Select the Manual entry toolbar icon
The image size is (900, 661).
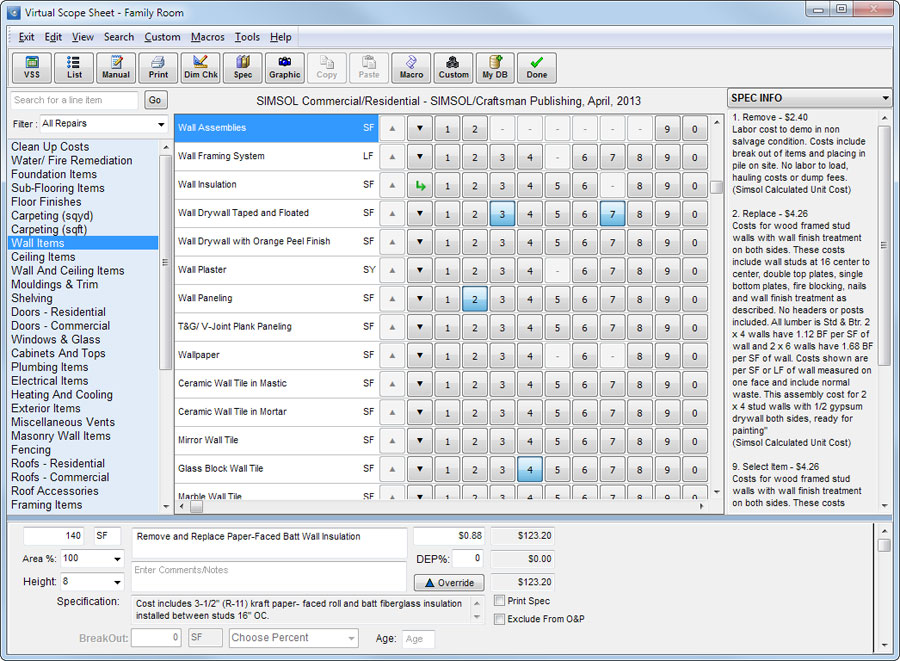coord(116,67)
